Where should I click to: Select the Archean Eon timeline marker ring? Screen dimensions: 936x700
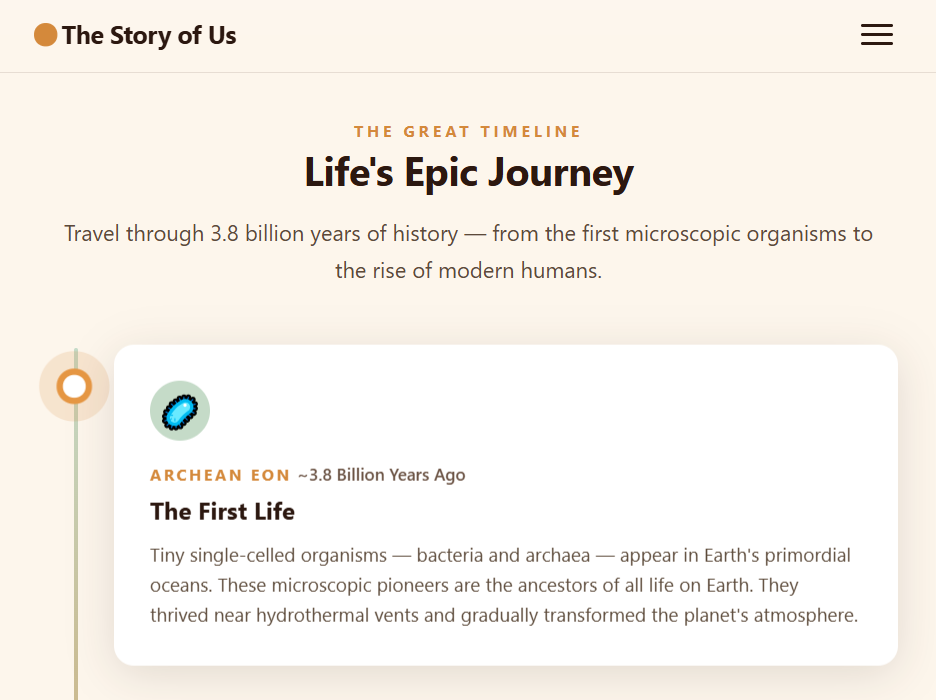[74, 386]
